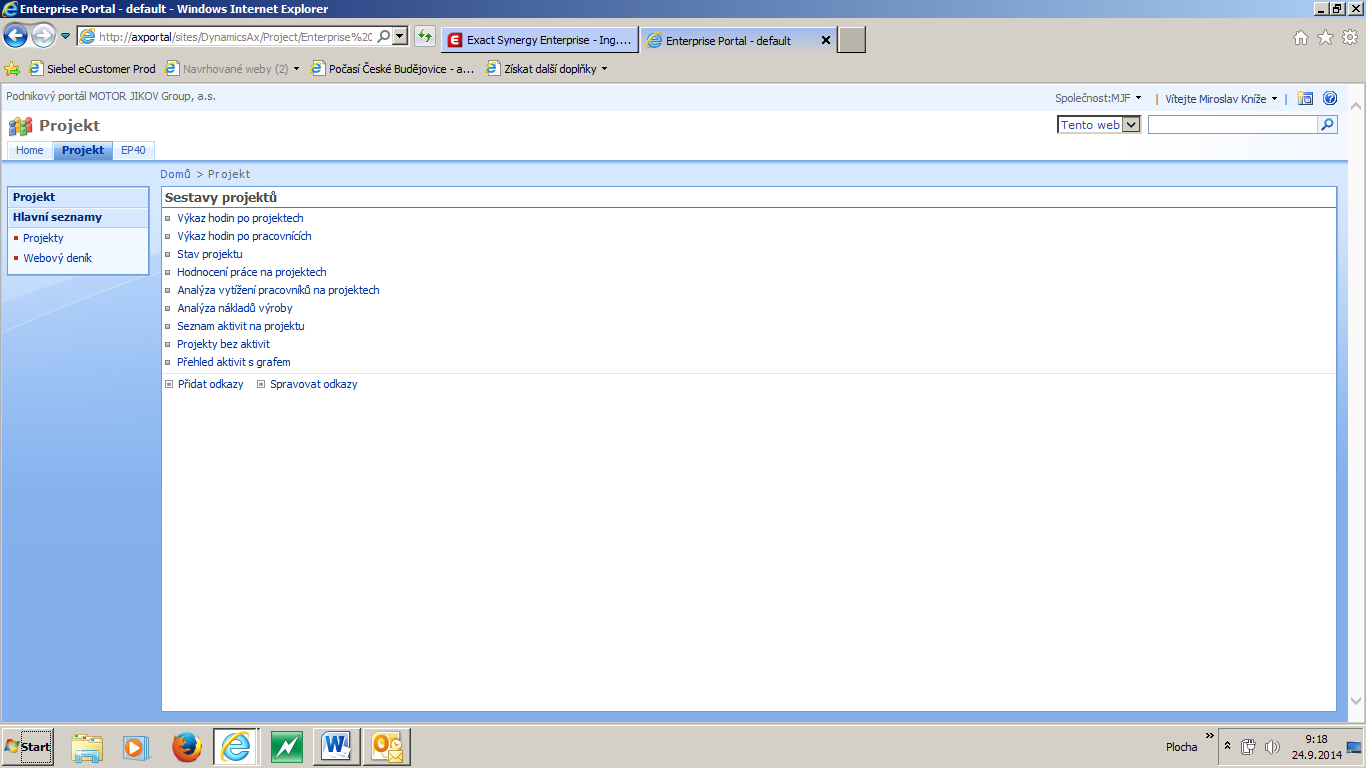This screenshot has height=768, width=1366.
Task: Open Analýza nákladů výroby report
Action: tap(235, 308)
